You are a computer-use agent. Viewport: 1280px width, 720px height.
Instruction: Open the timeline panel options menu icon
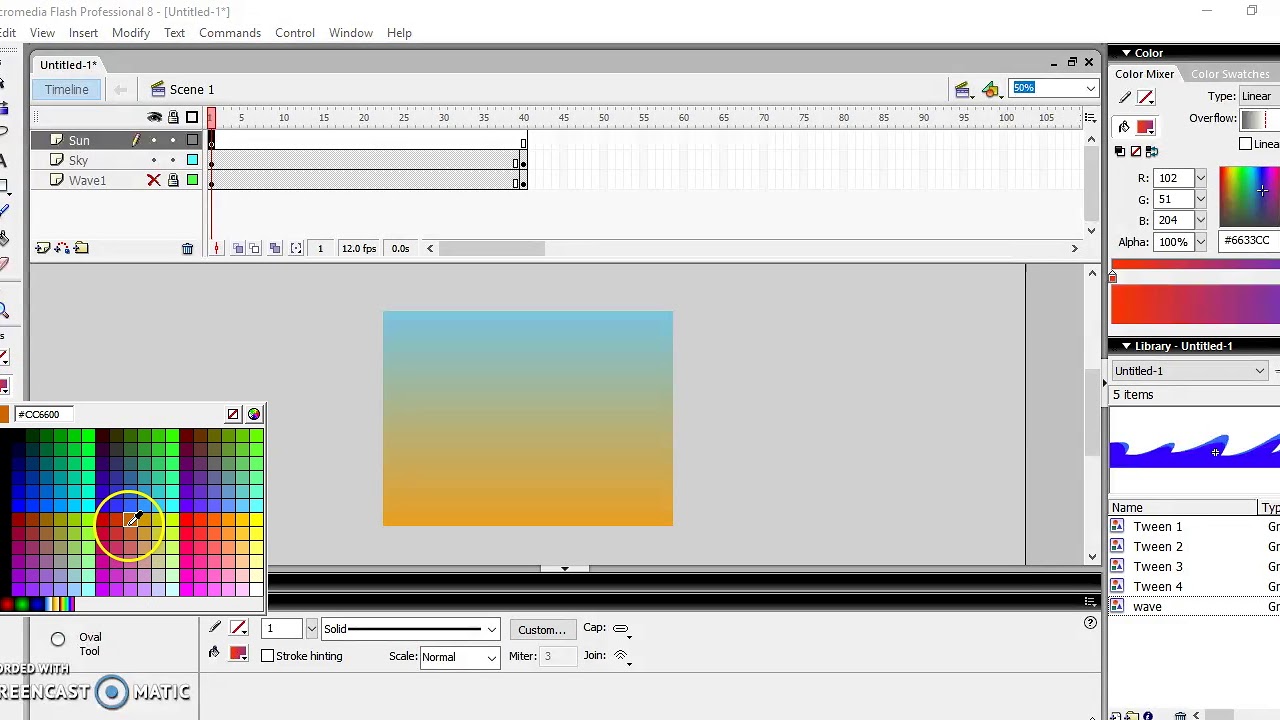tap(1090, 118)
